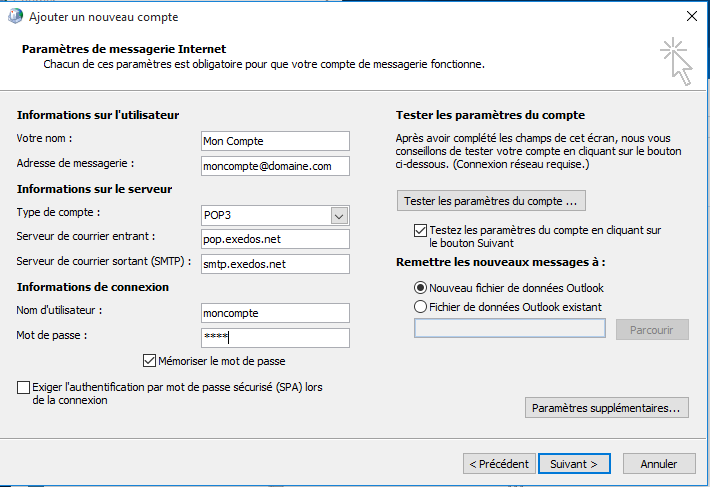Proceed by clicking Suivant
Viewport: 710px width, 487px height.
coord(574,464)
